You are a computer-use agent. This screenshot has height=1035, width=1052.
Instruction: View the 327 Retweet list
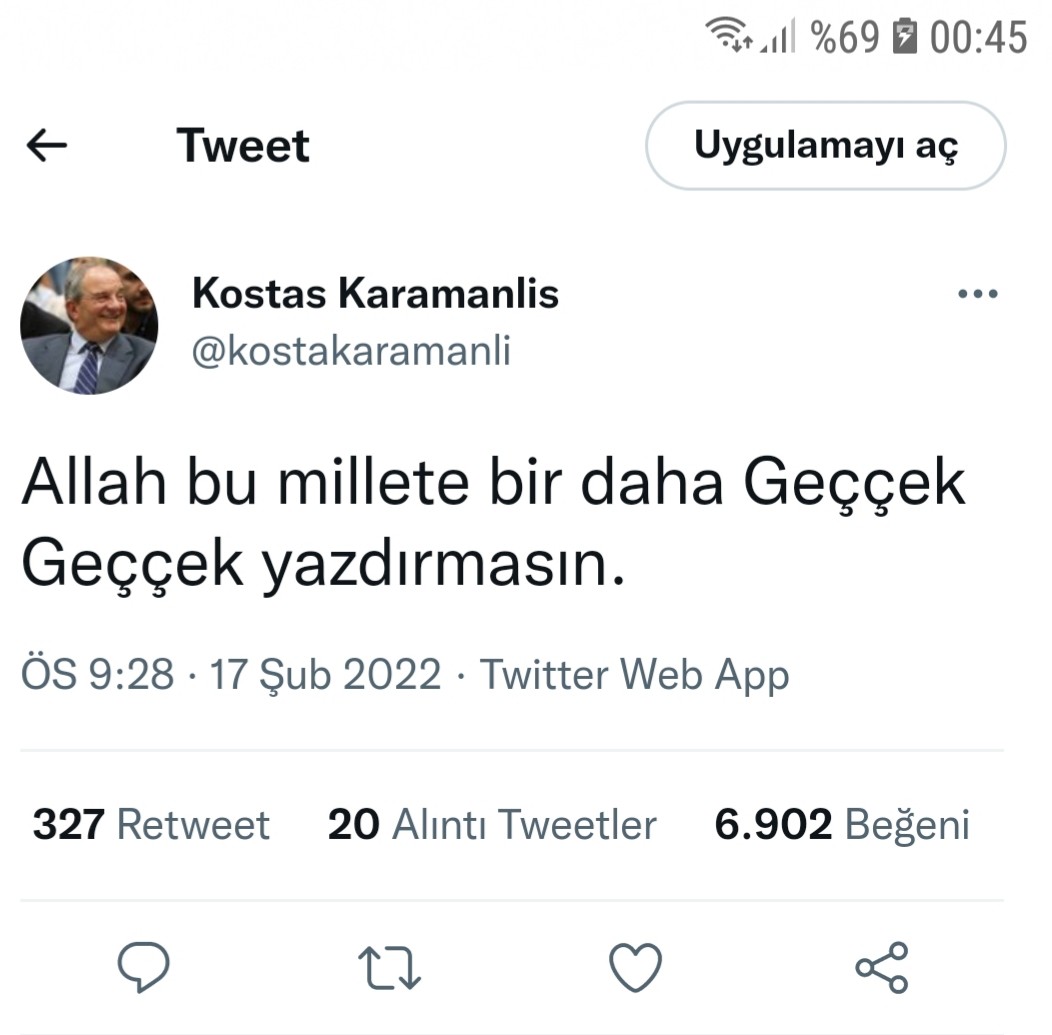[x=151, y=825]
